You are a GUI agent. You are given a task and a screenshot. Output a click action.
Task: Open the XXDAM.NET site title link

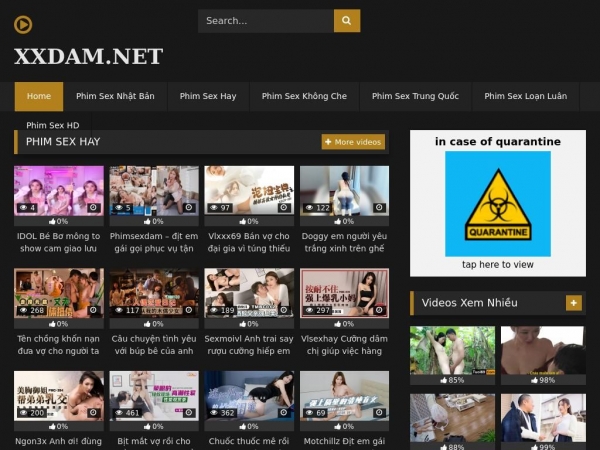point(88,56)
